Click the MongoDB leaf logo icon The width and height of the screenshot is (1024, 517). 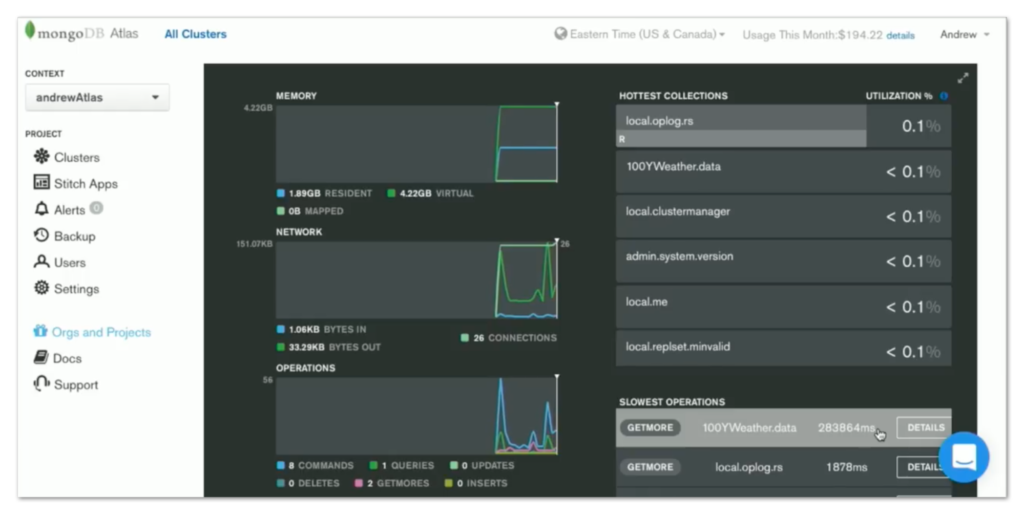[x=29, y=31]
